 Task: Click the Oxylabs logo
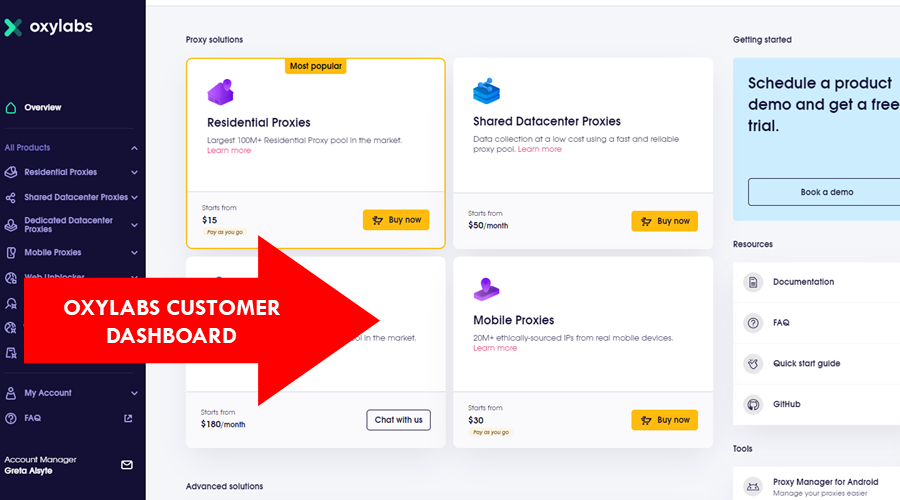click(48, 27)
